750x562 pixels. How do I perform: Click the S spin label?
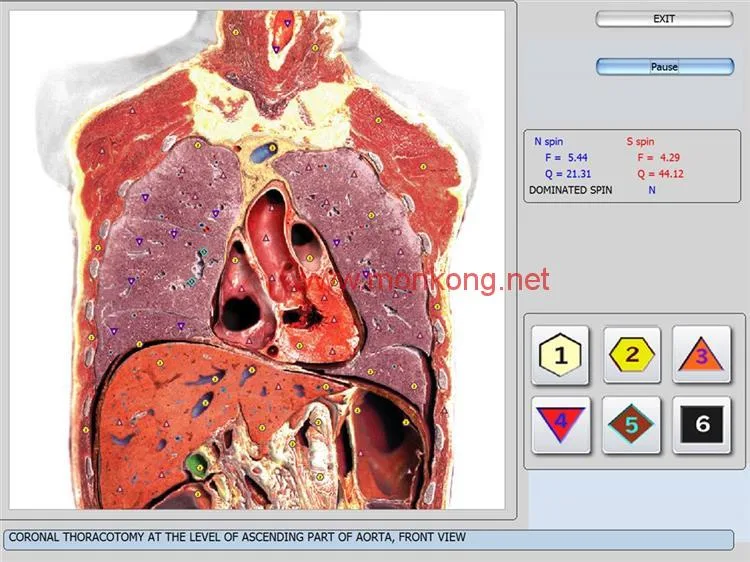point(640,142)
